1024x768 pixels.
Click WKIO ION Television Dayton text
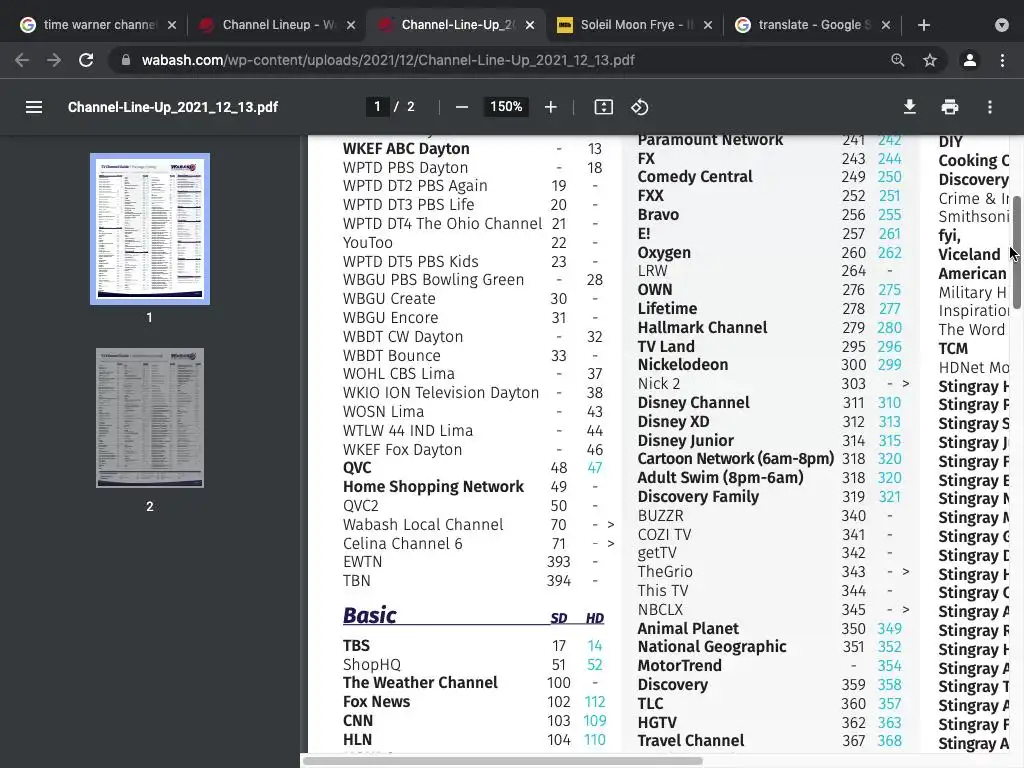(x=441, y=392)
